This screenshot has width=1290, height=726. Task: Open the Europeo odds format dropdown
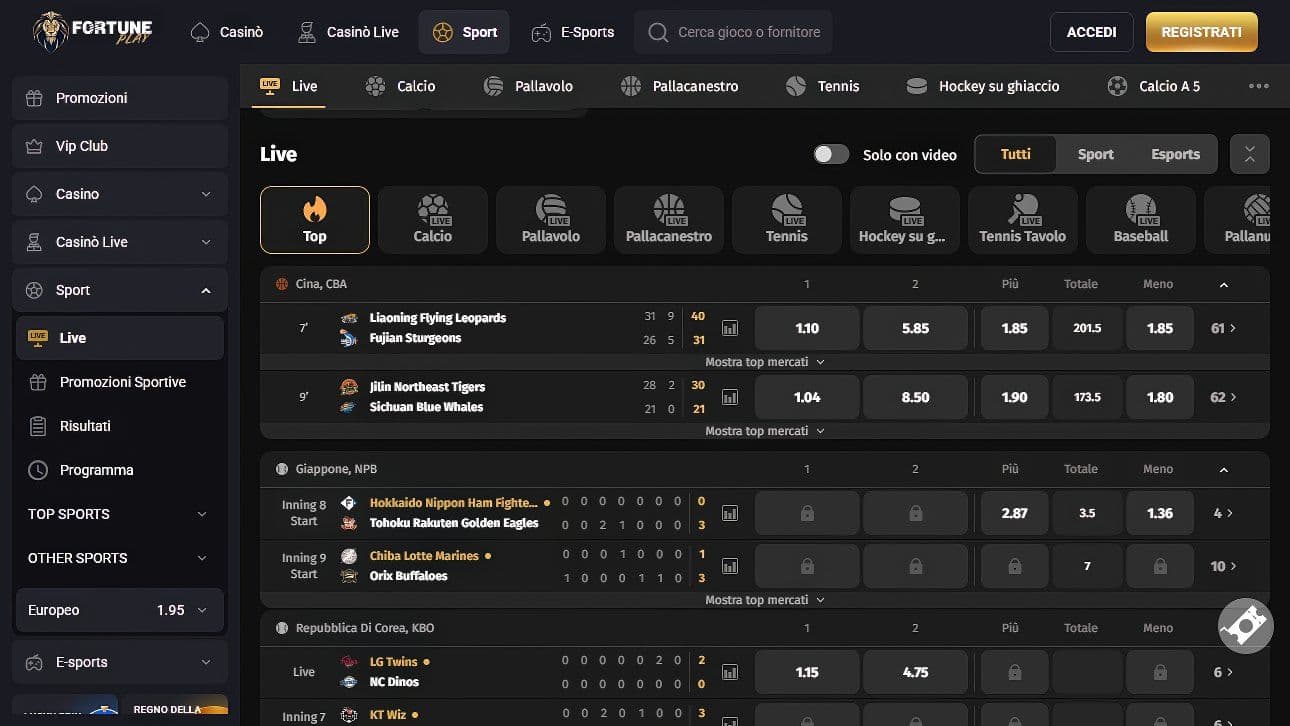[x=119, y=609]
